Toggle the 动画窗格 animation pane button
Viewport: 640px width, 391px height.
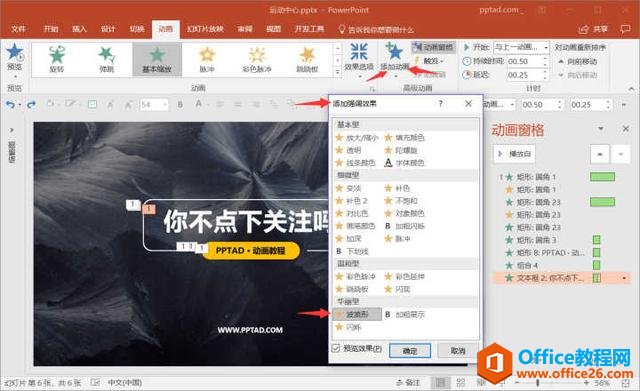(433, 47)
